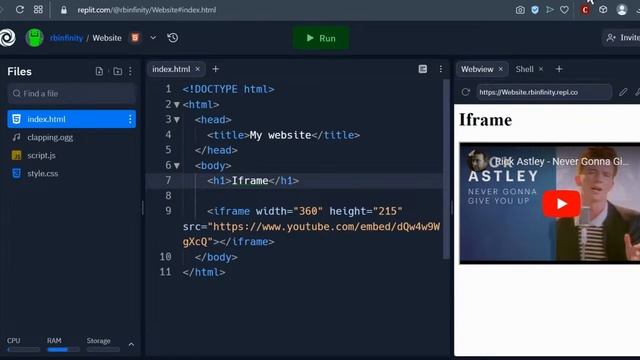Click the browser send flow icon

coord(550,9)
